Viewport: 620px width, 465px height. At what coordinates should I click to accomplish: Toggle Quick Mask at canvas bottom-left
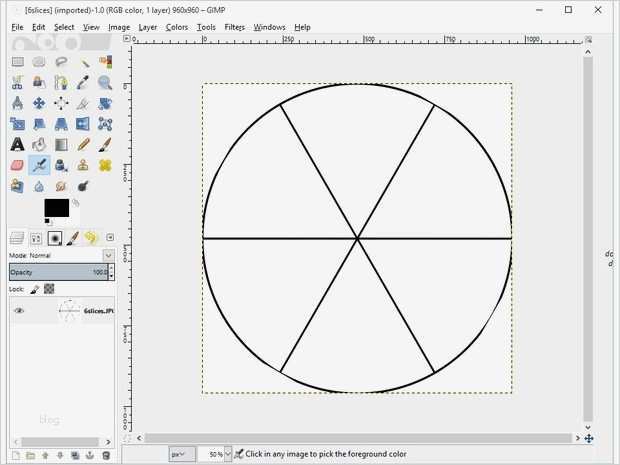pos(127,438)
